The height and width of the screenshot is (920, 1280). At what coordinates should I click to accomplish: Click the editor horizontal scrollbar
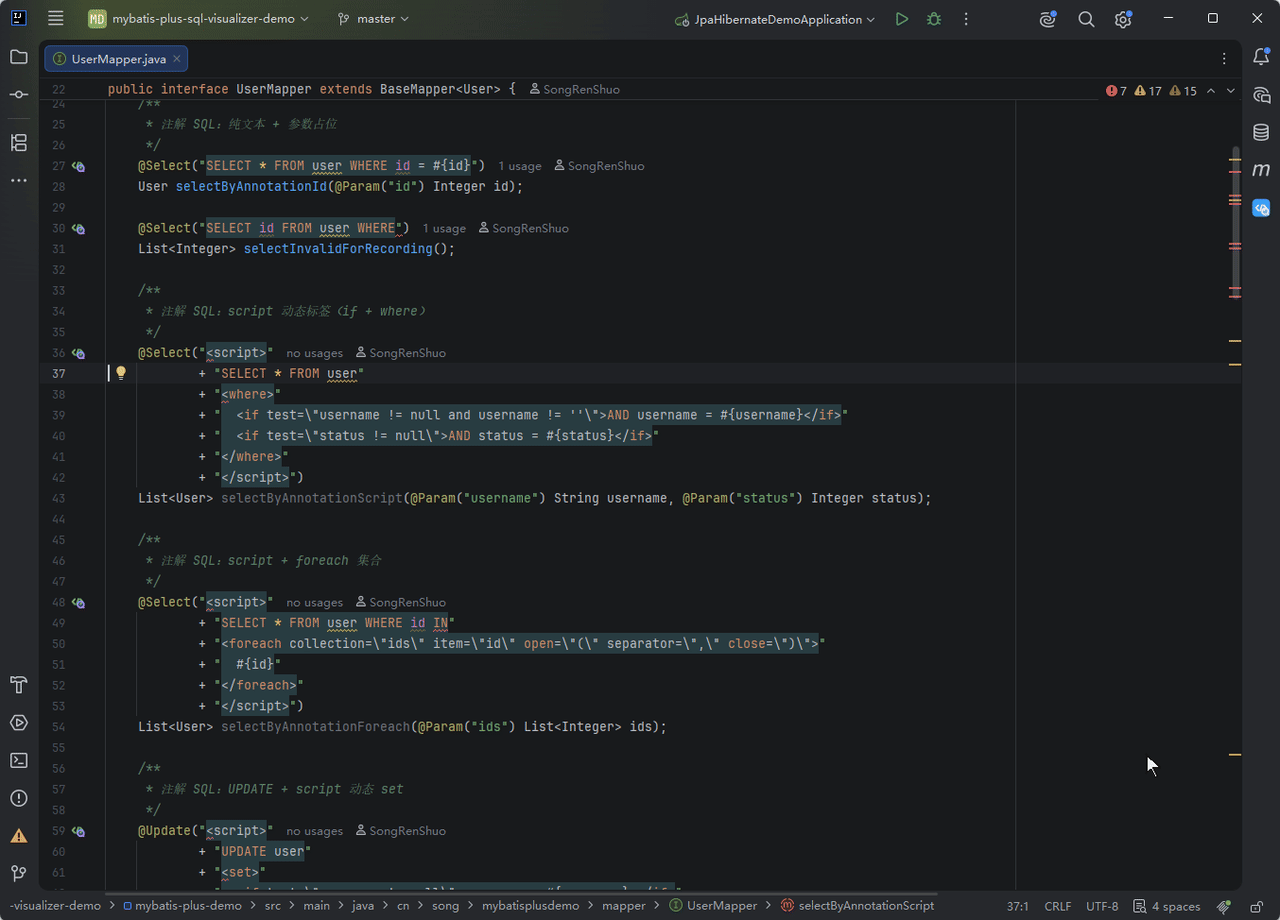(520, 893)
